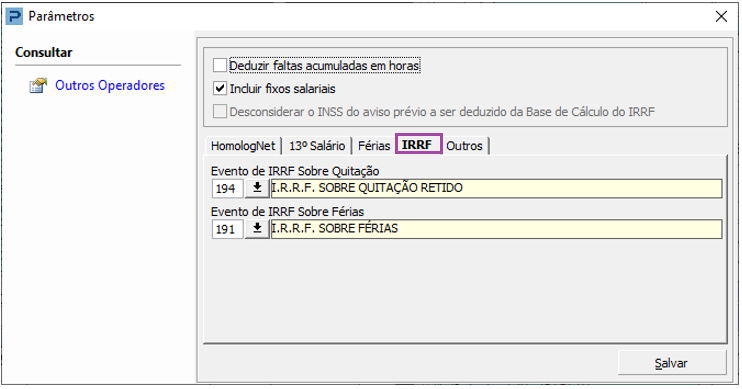Enable Deduzir faltas acumuladas em horas
Viewport: 742px width, 389px height.
[220, 65]
